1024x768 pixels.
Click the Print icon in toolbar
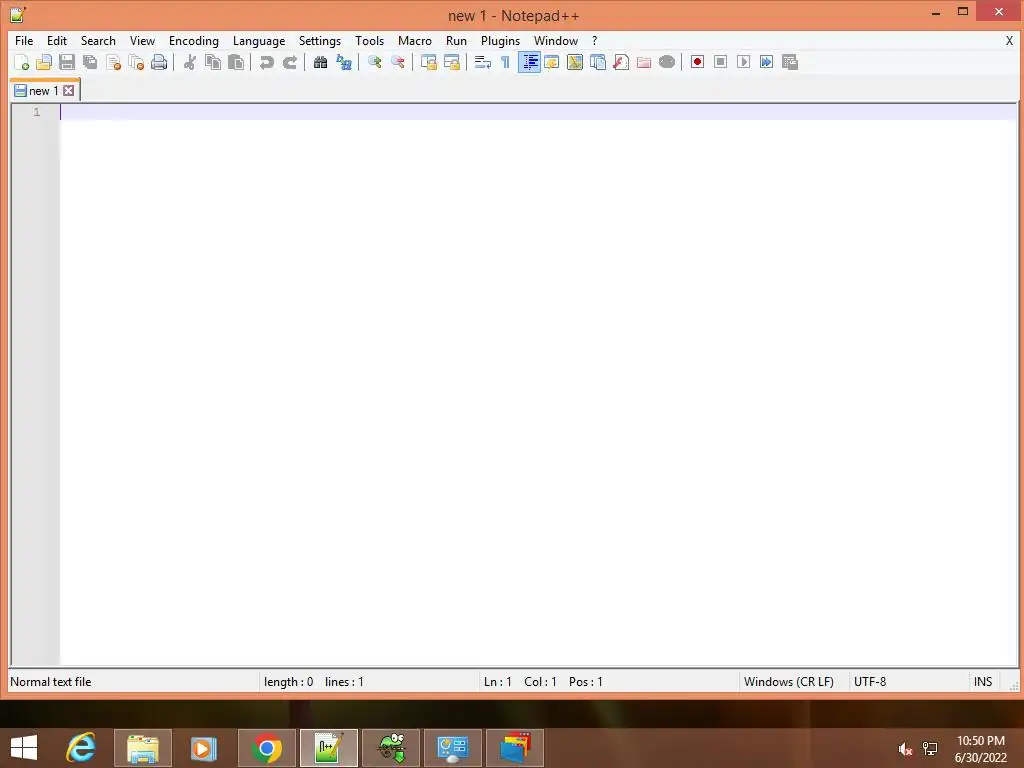tap(159, 62)
